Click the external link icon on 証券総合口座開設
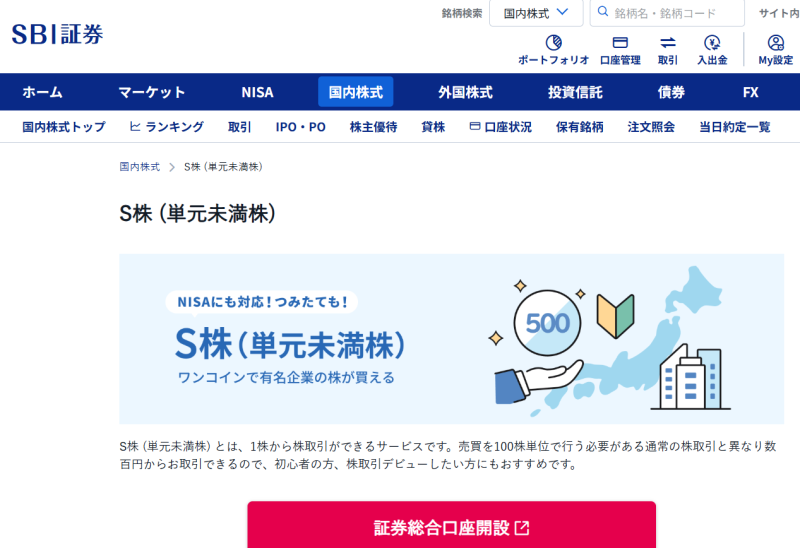The image size is (800, 548). click(522, 528)
